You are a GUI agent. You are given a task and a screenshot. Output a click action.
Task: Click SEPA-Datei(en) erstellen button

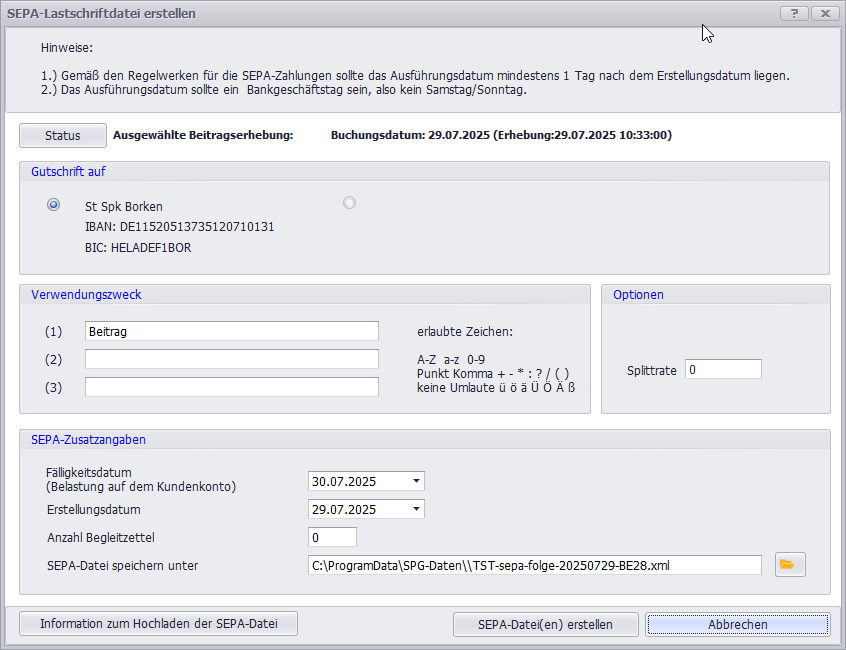pos(545,624)
